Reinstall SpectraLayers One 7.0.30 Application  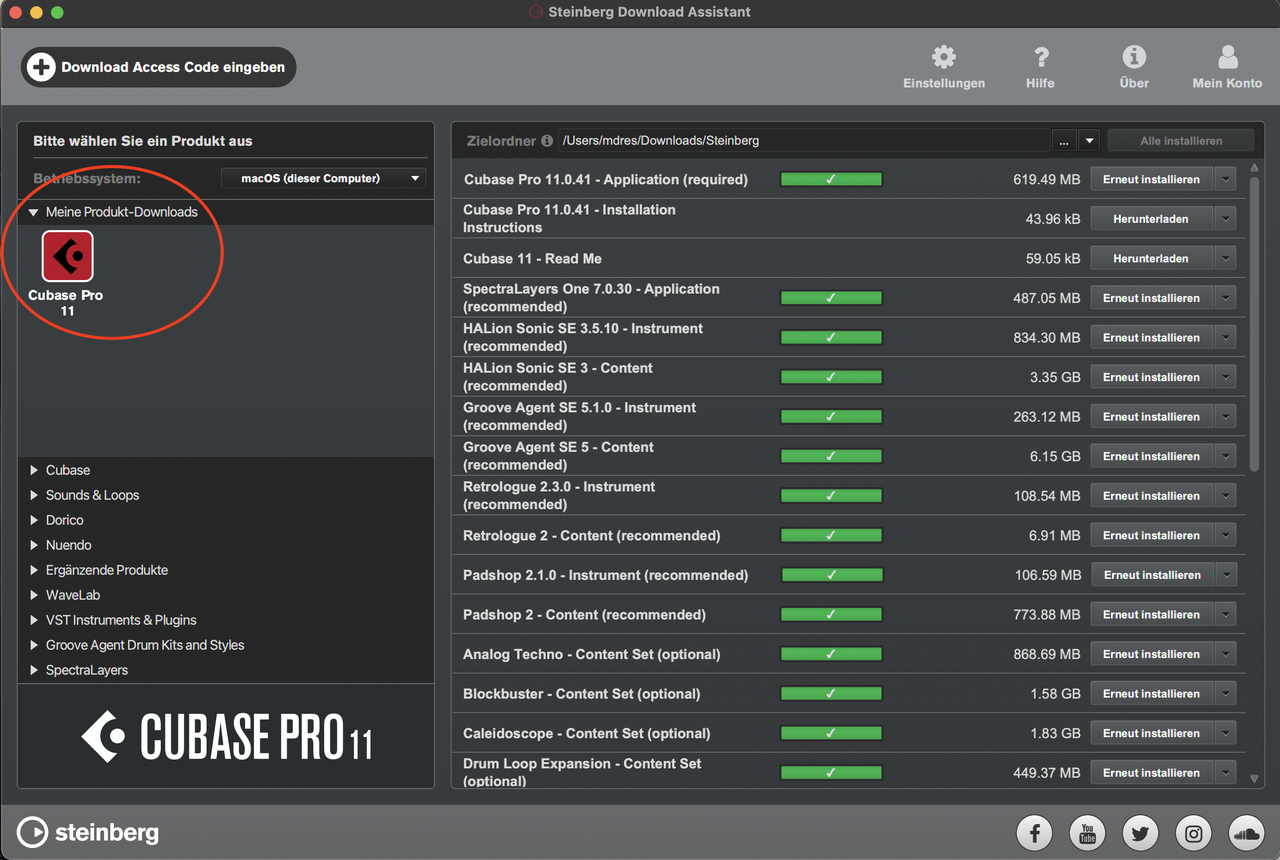1151,298
